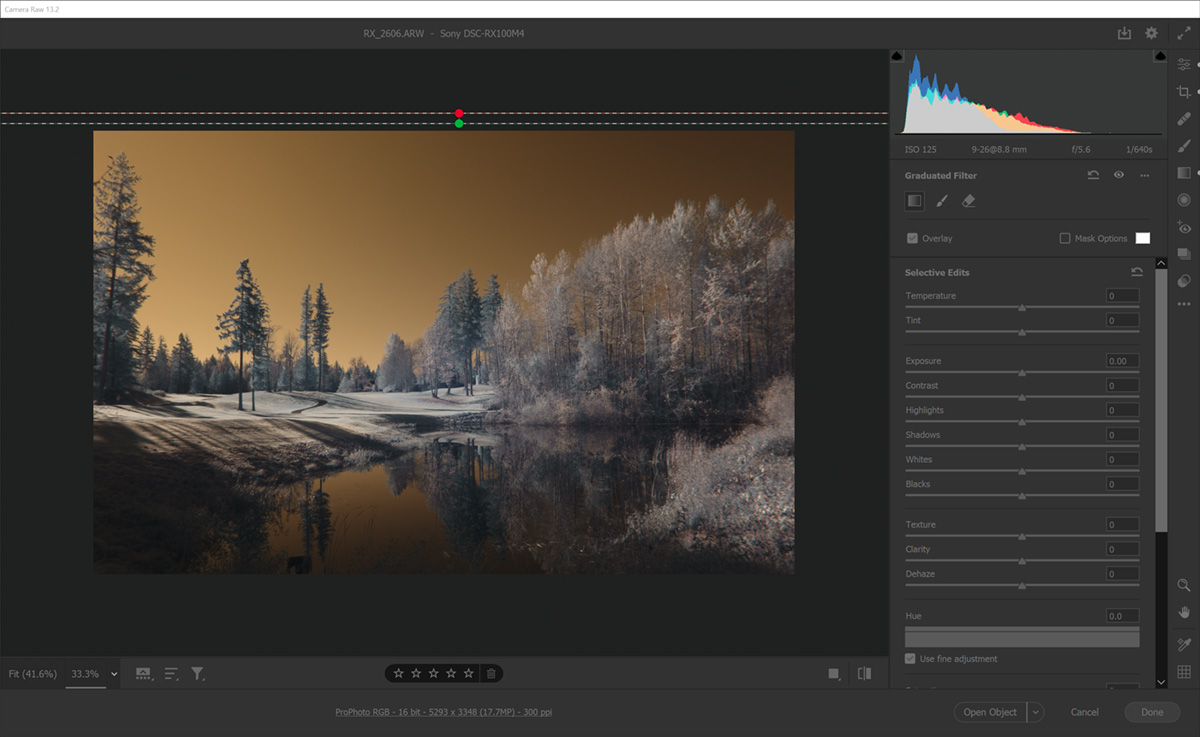
Task: Pick the Zoom magnifier tool
Action: [x=1184, y=585]
